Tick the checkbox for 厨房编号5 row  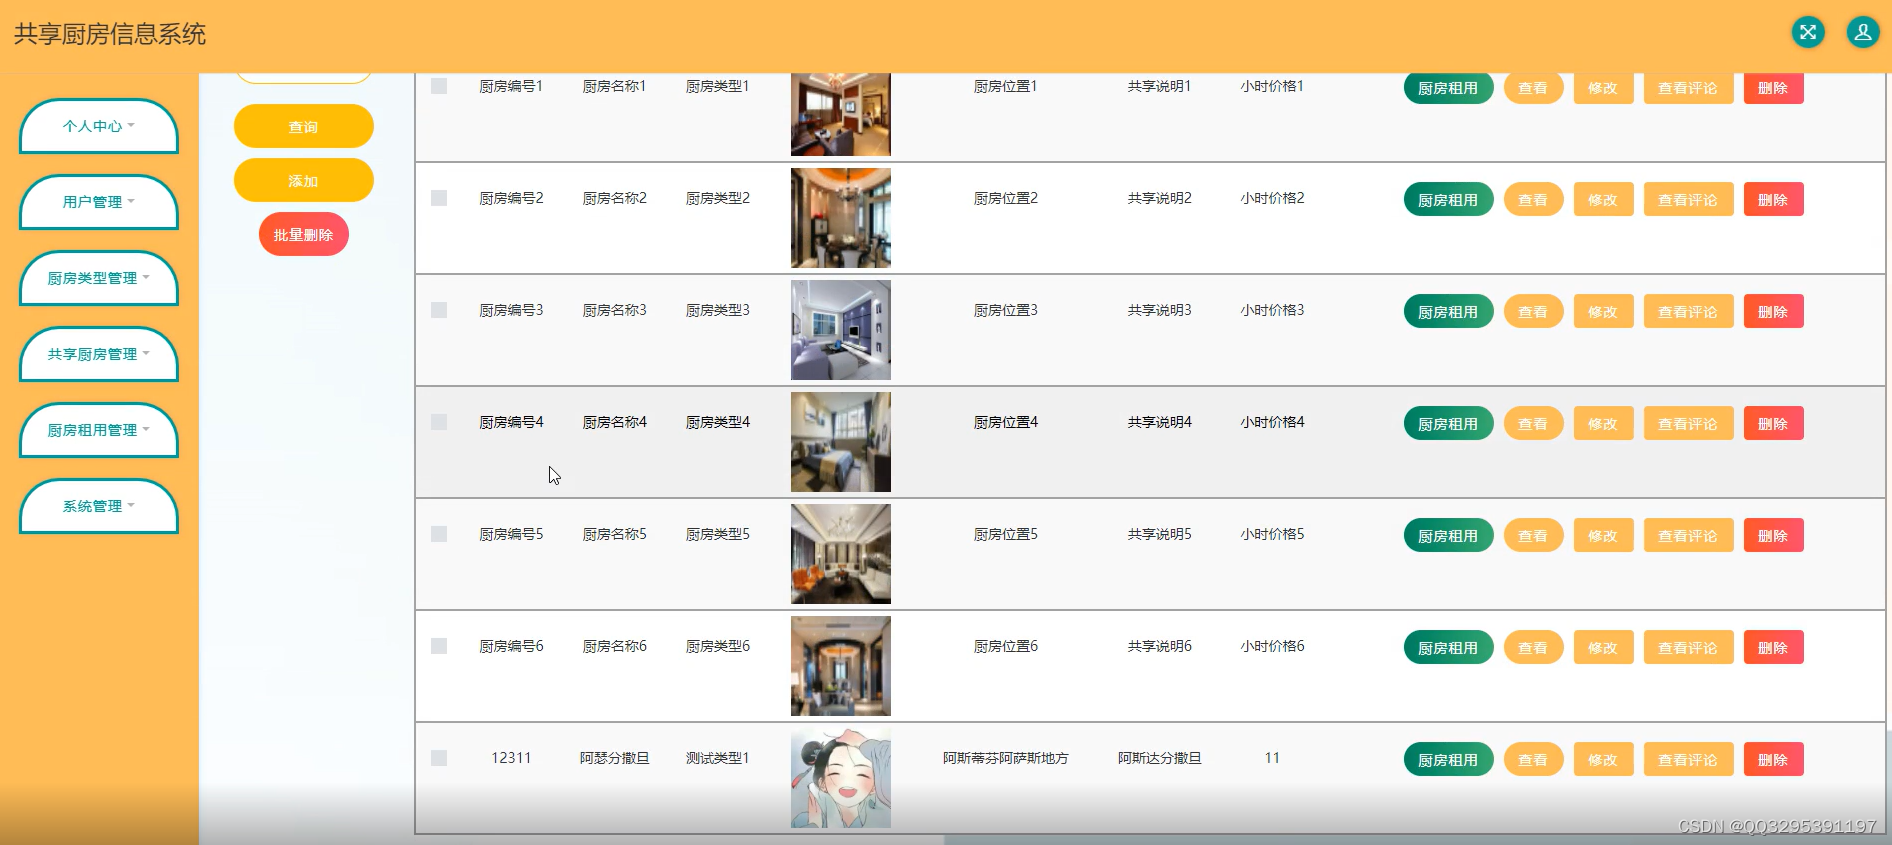pyautogui.click(x=439, y=534)
